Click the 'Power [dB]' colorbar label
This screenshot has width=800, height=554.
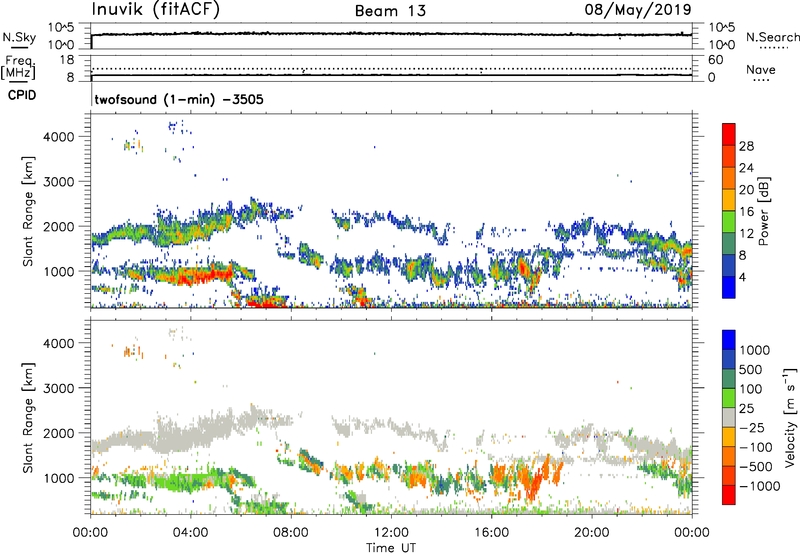coord(763,212)
